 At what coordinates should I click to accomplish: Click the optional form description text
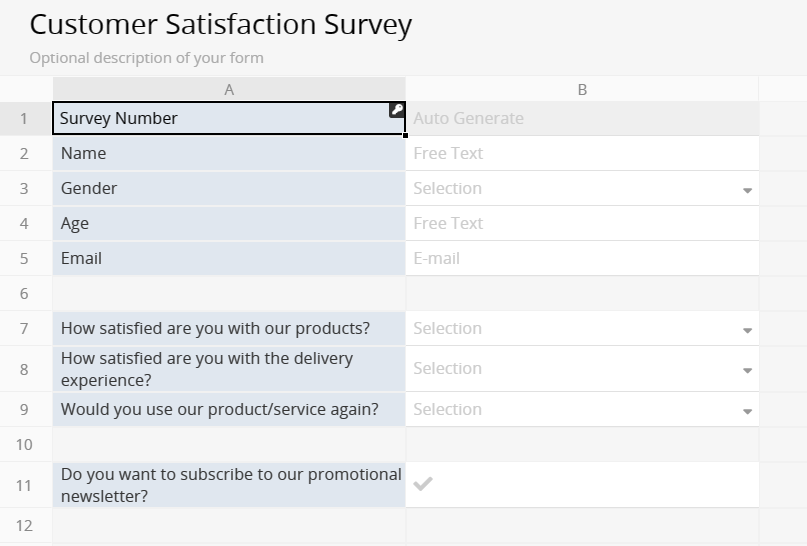tap(147, 57)
